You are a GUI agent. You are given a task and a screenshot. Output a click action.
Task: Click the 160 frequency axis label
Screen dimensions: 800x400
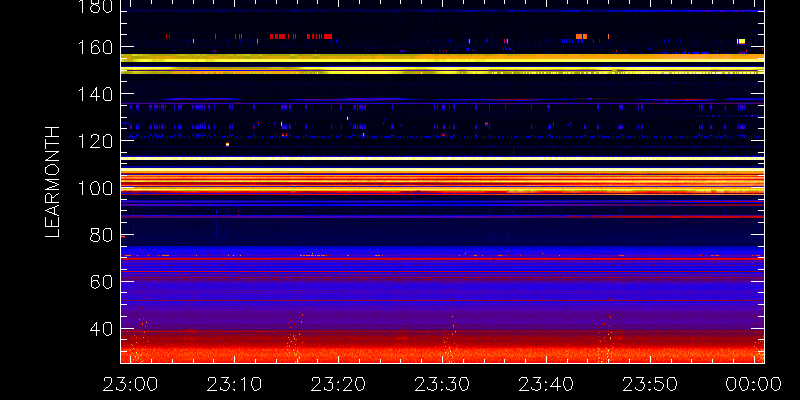click(96, 47)
